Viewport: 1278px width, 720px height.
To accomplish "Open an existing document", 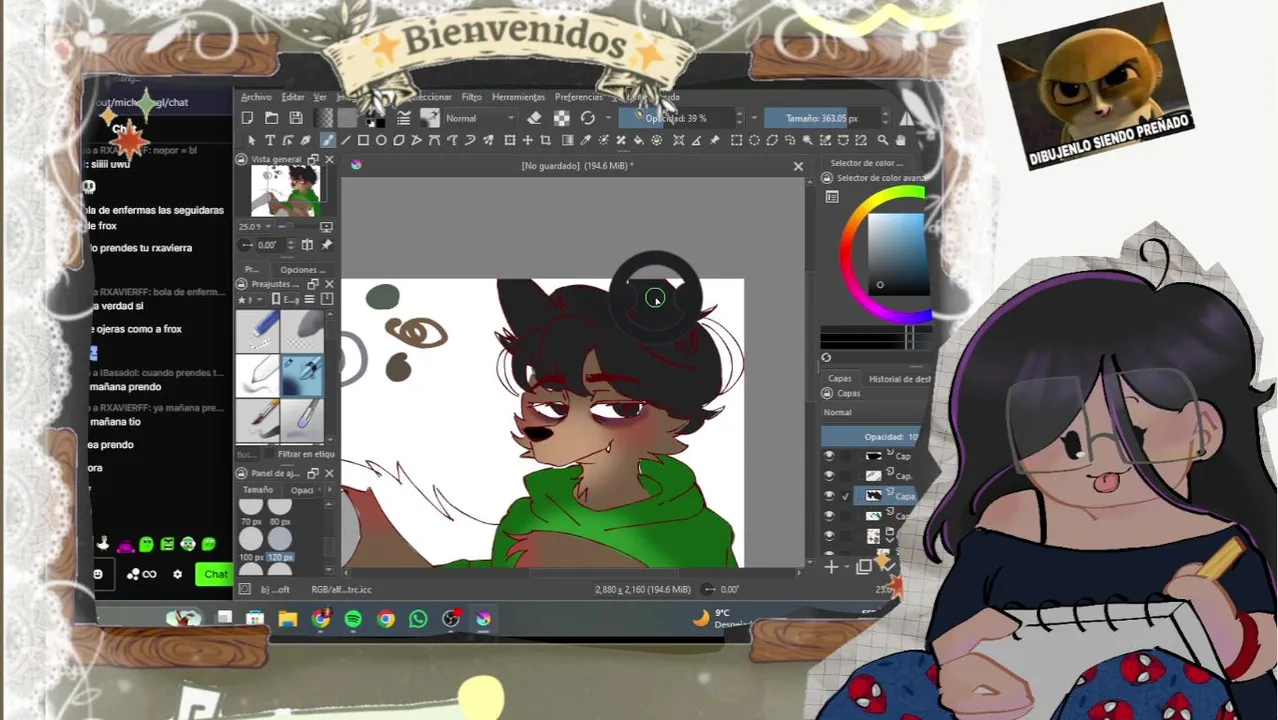I will tap(271, 118).
